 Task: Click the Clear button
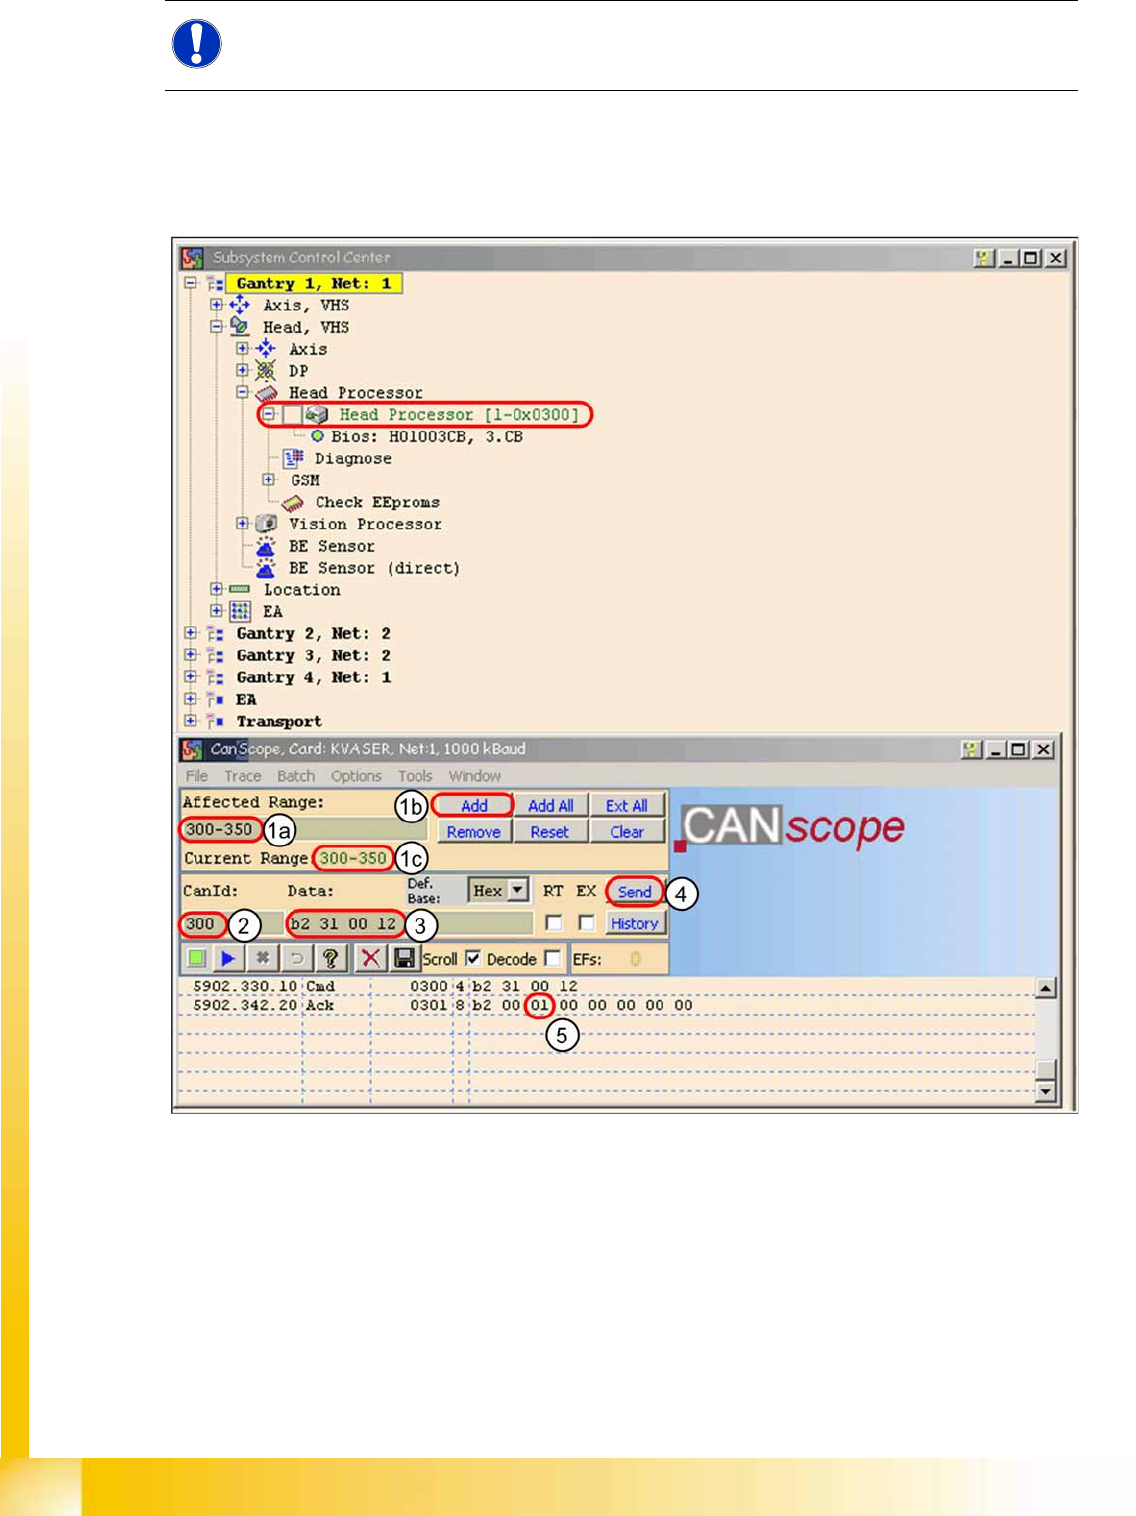627,832
